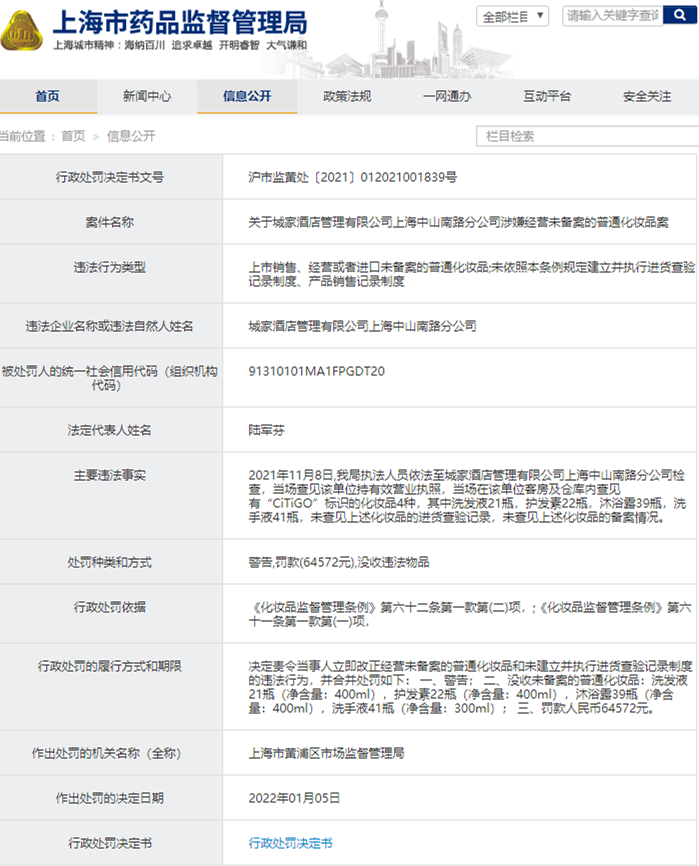Click the golden bureau emblem logo
Viewport: 699px width, 866px height.
(22, 30)
